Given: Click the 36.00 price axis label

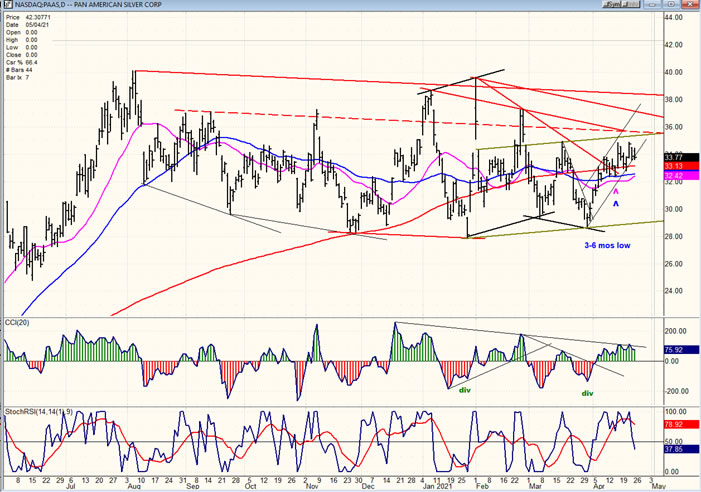Looking at the screenshot, I should point(674,127).
